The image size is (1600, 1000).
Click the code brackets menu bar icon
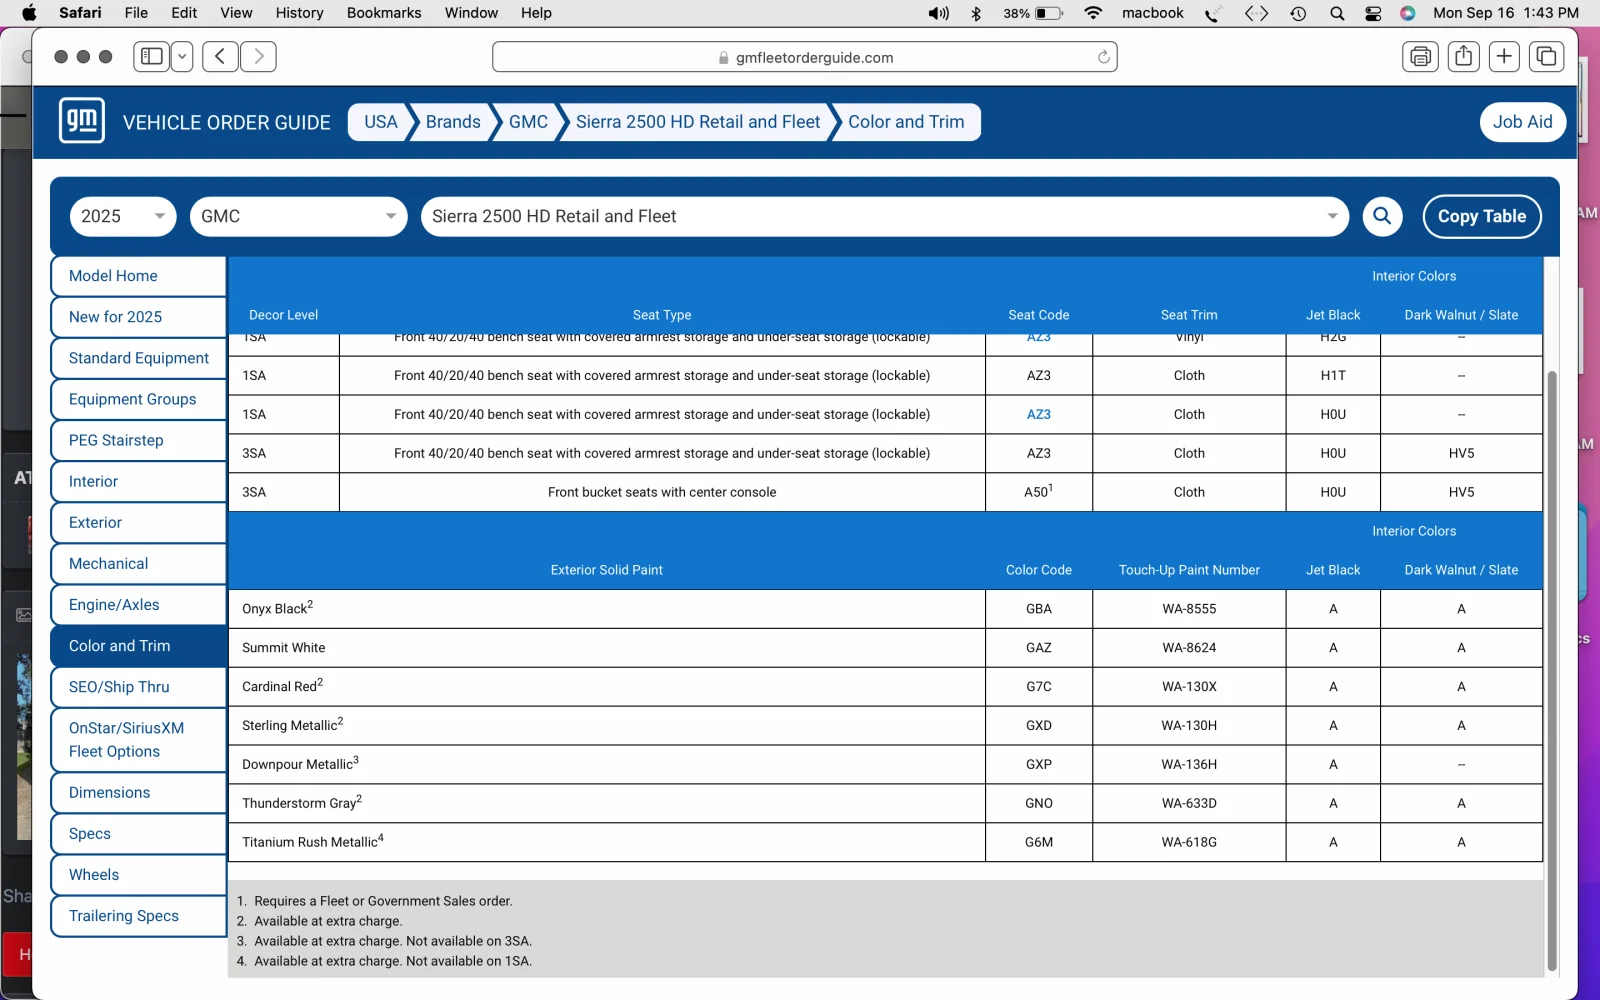click(x=1256, y=13)
